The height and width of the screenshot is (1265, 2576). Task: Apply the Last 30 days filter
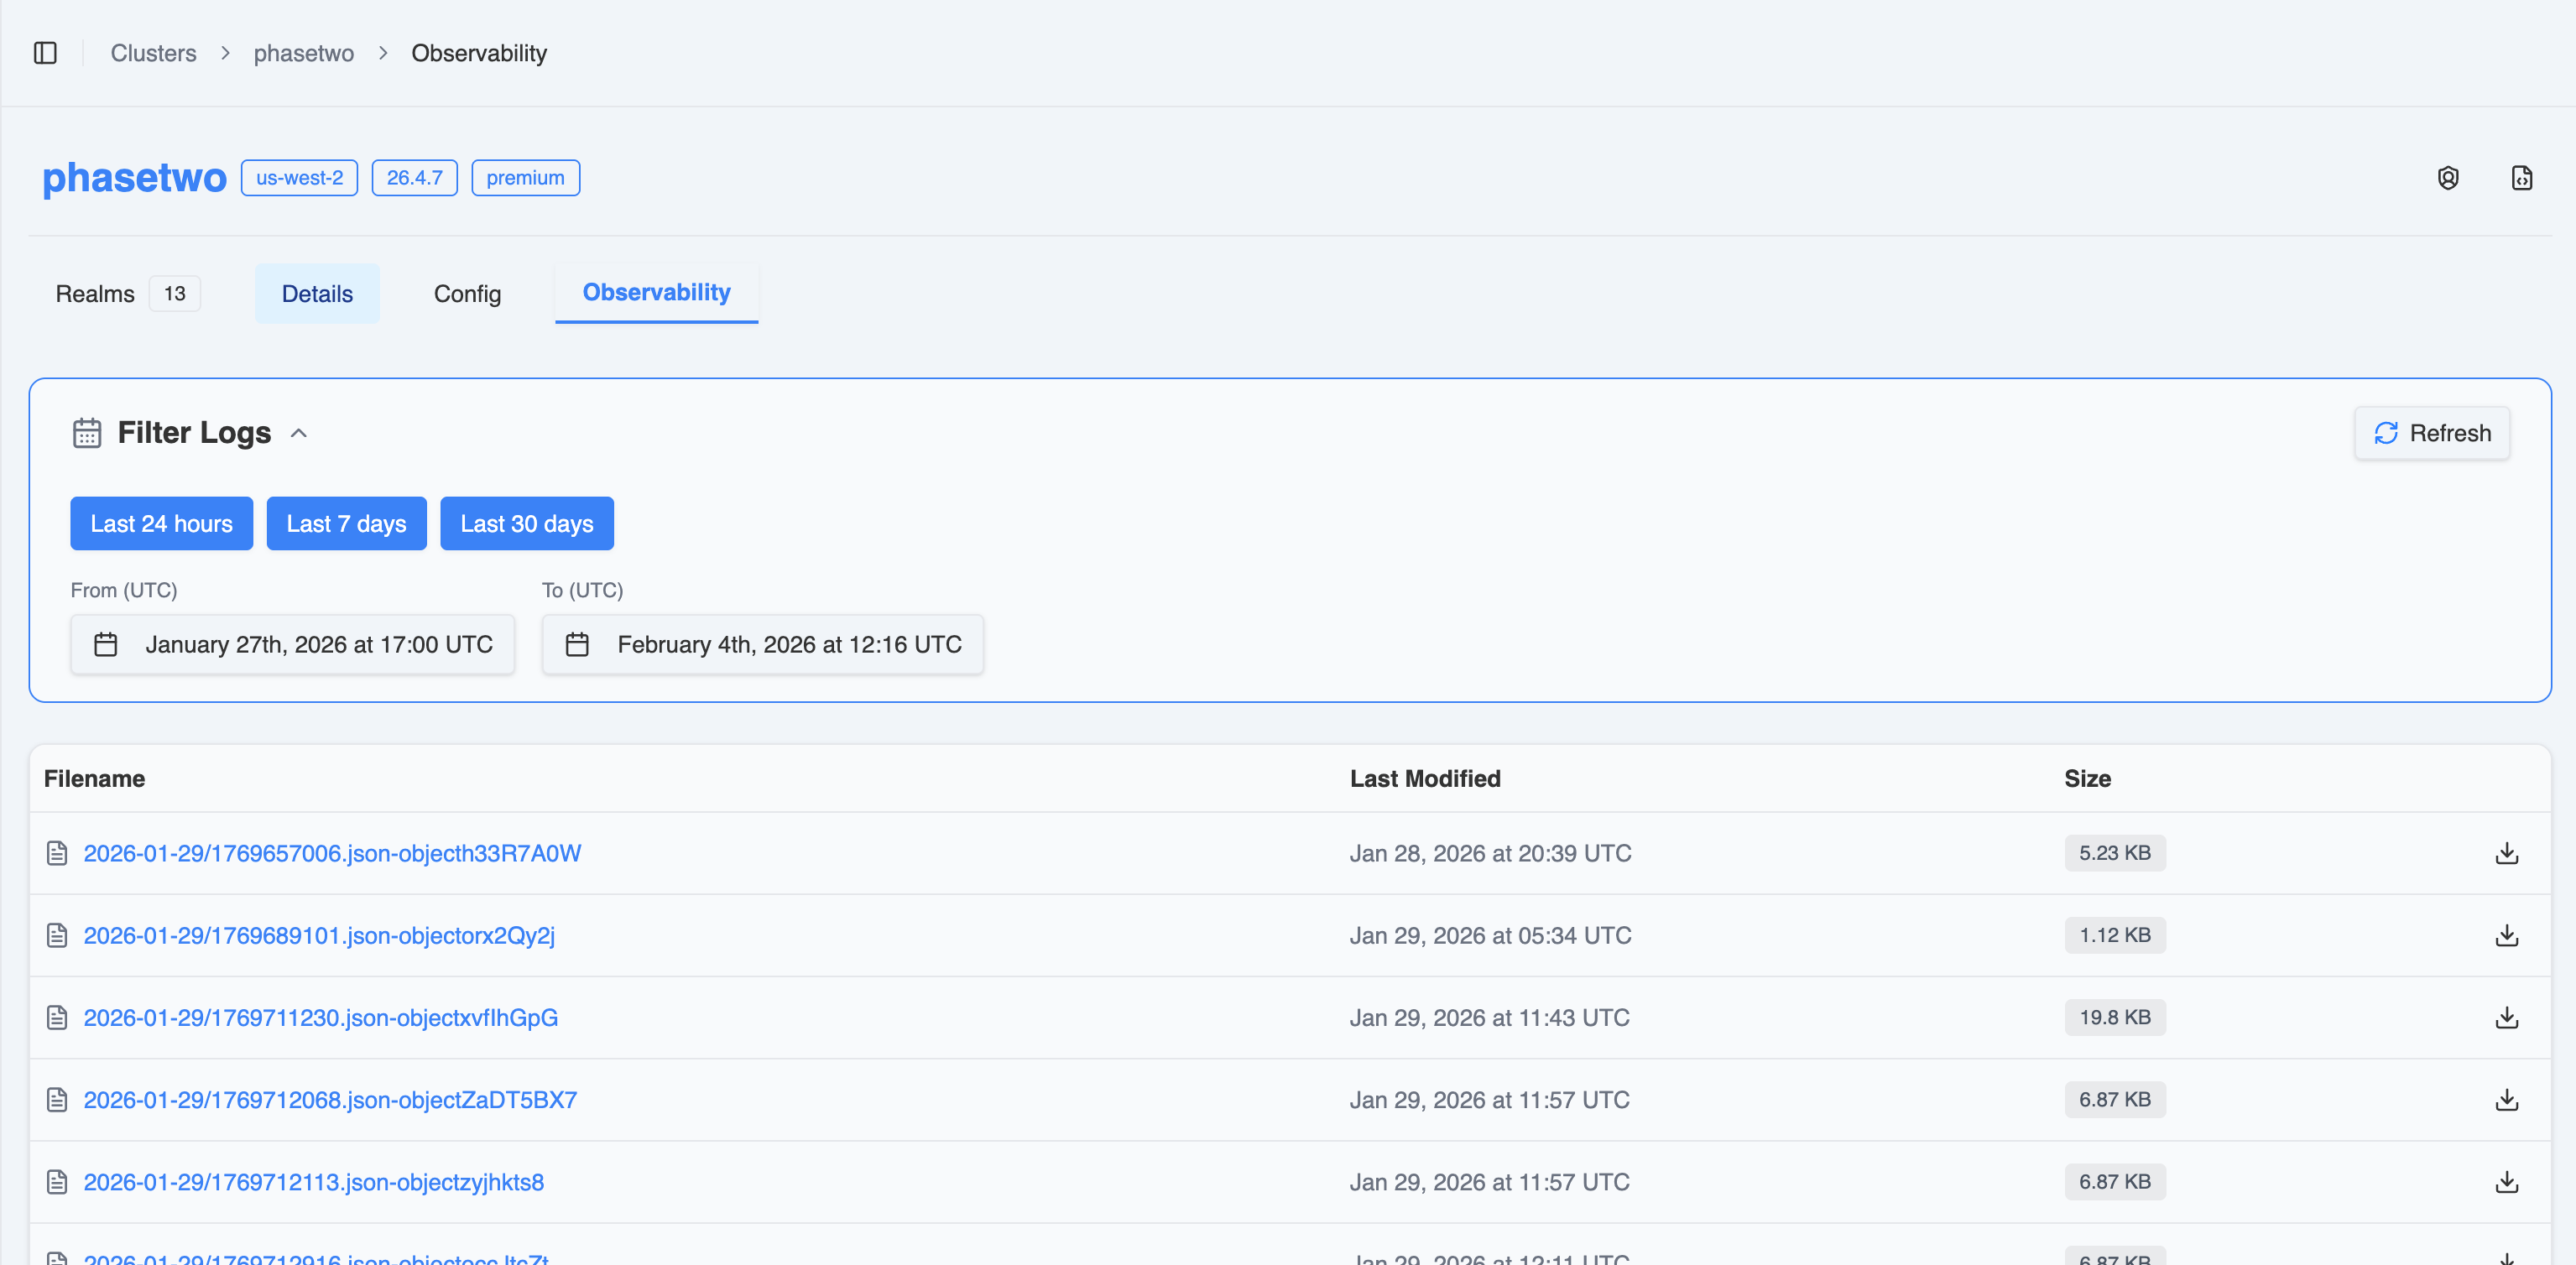[526, 524]
